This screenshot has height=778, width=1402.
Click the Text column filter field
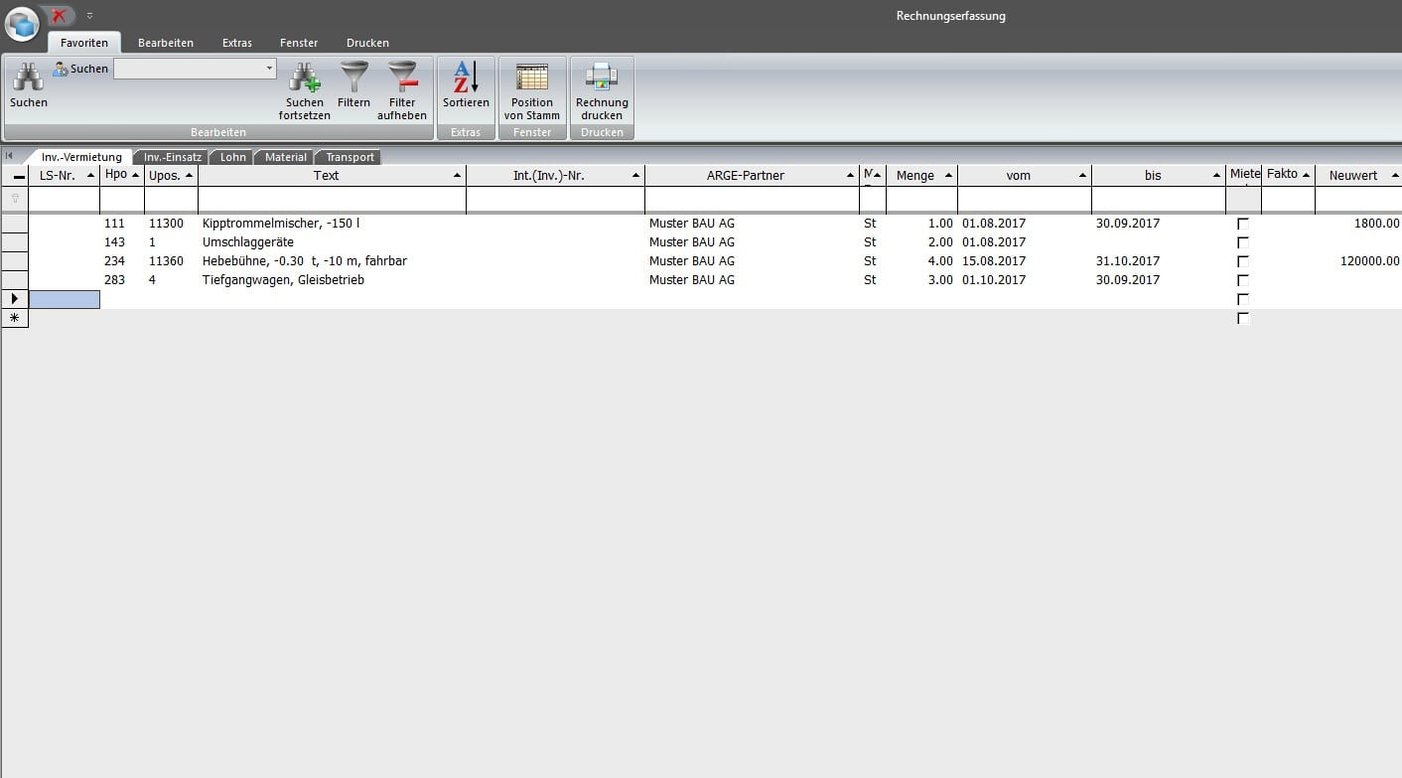click(x=332, y=199)
